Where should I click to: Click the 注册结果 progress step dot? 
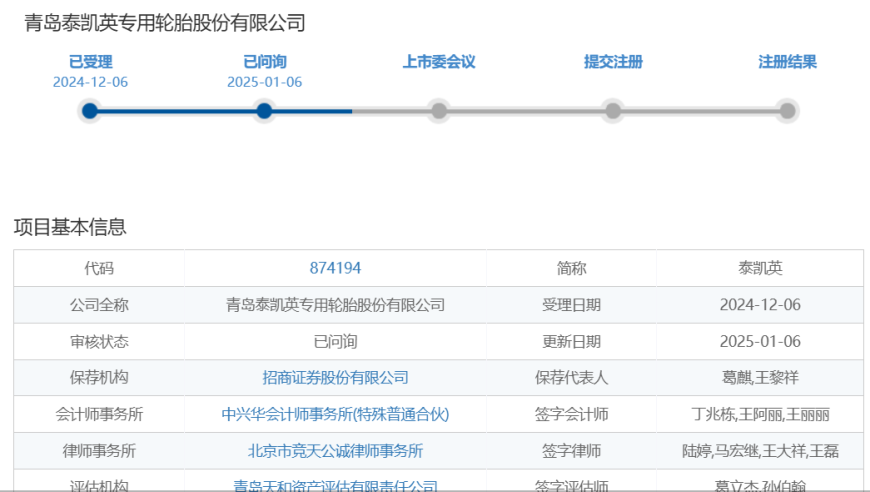787,111
